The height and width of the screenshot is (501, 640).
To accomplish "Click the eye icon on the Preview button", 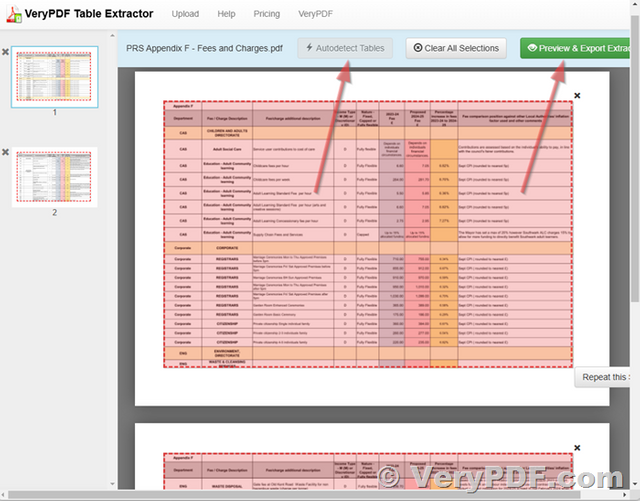I will (x=532, y=48).
